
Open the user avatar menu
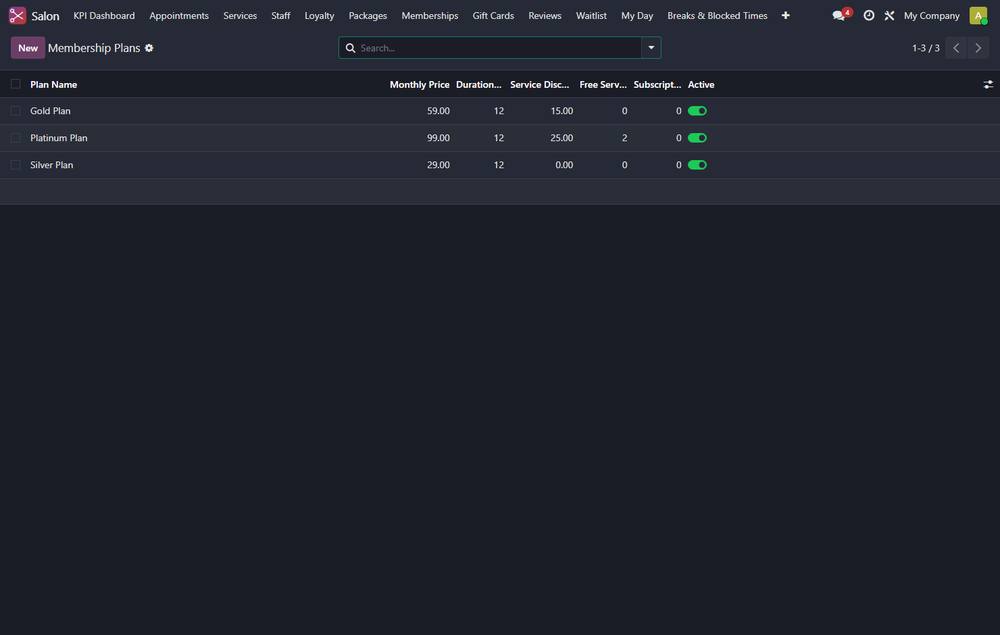[978, 15]
